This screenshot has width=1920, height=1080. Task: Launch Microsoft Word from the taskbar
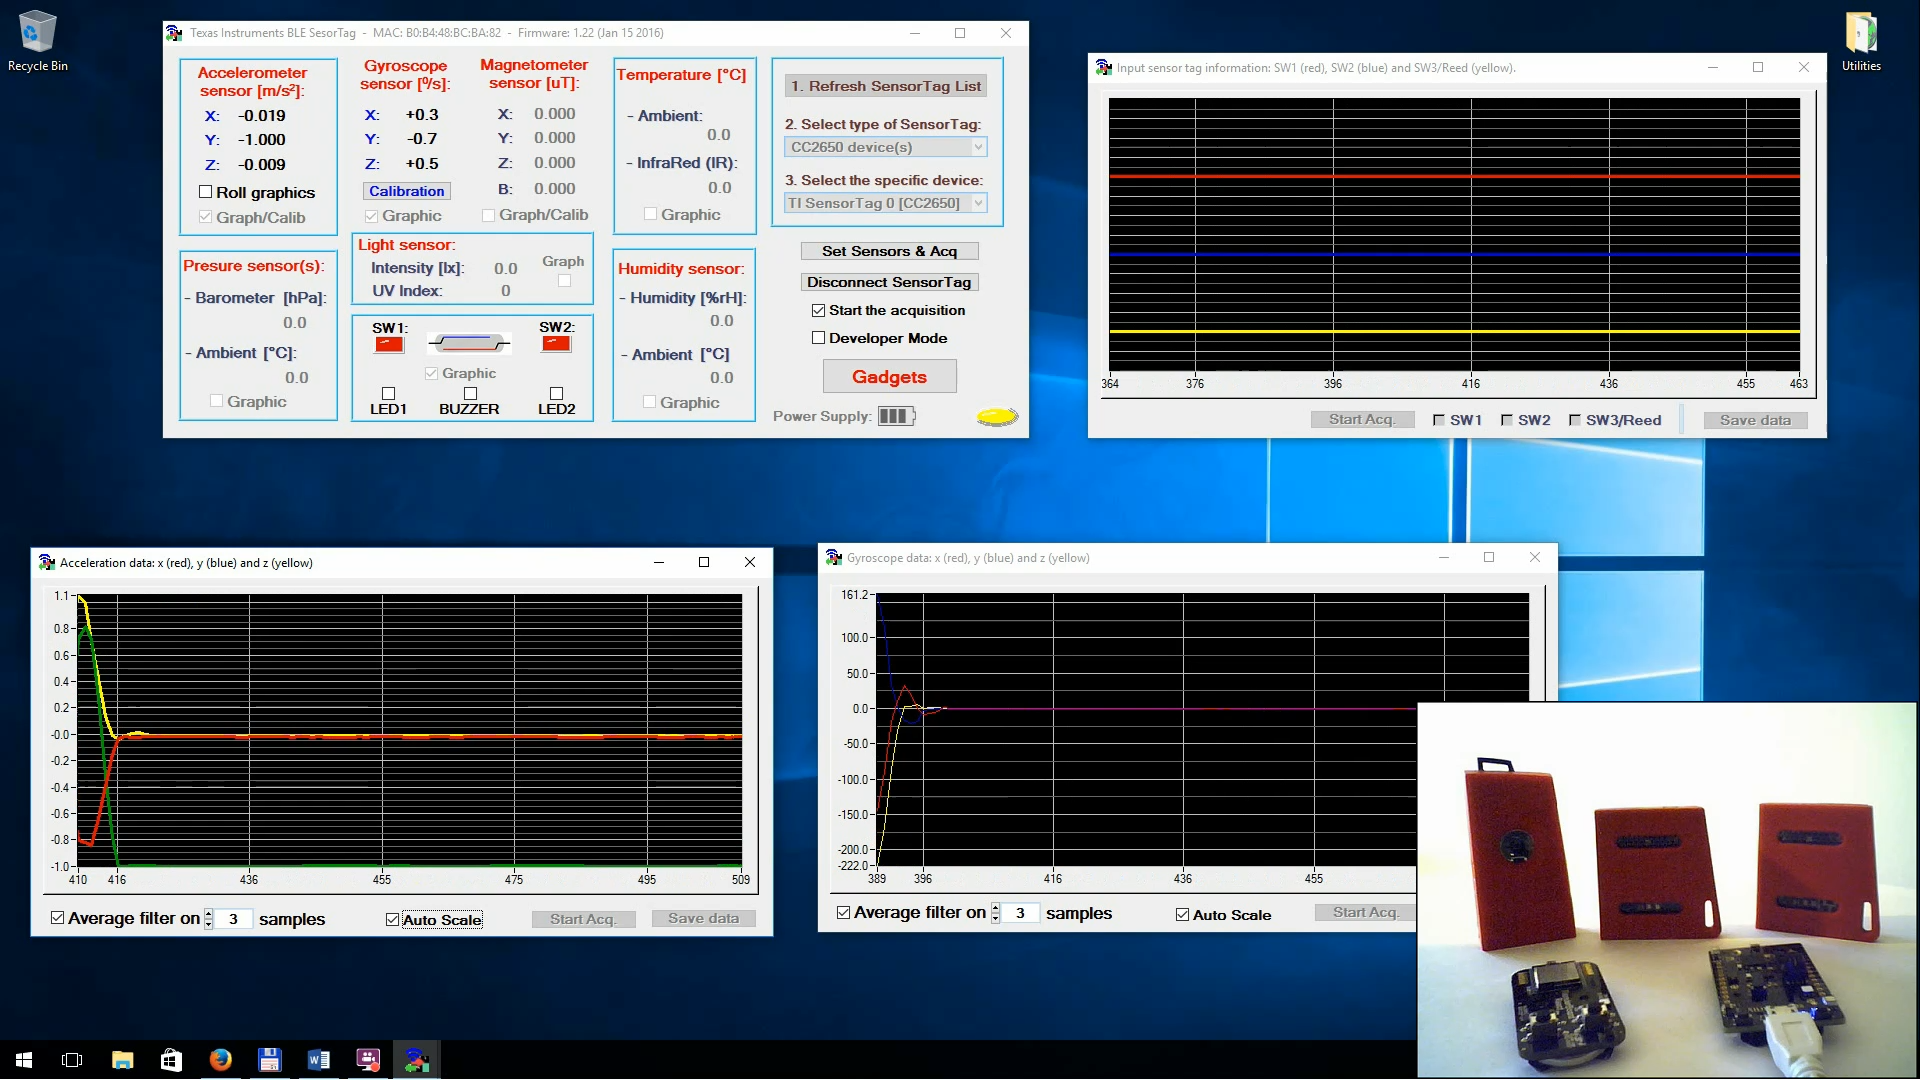coord(319,1059)
